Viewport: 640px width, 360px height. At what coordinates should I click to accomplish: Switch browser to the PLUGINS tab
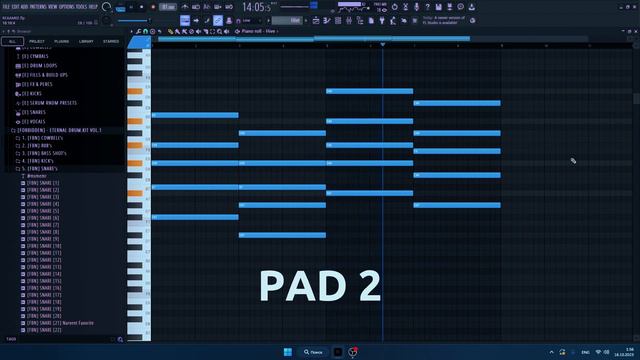coord(62,42)
